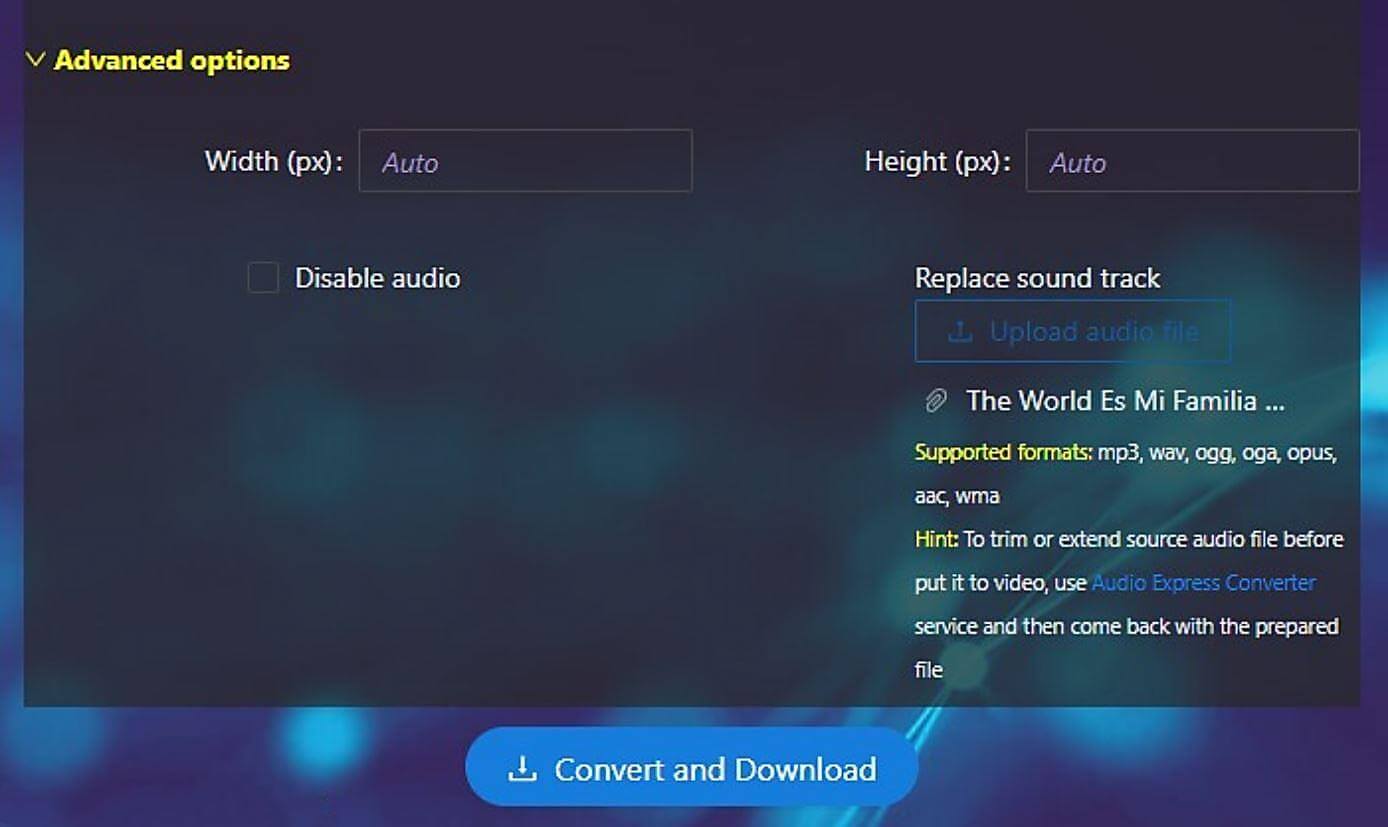Open the Audio Express Converter link
The height and width of the screenshot is (827, 1388).
click(x=1203, y=583)
